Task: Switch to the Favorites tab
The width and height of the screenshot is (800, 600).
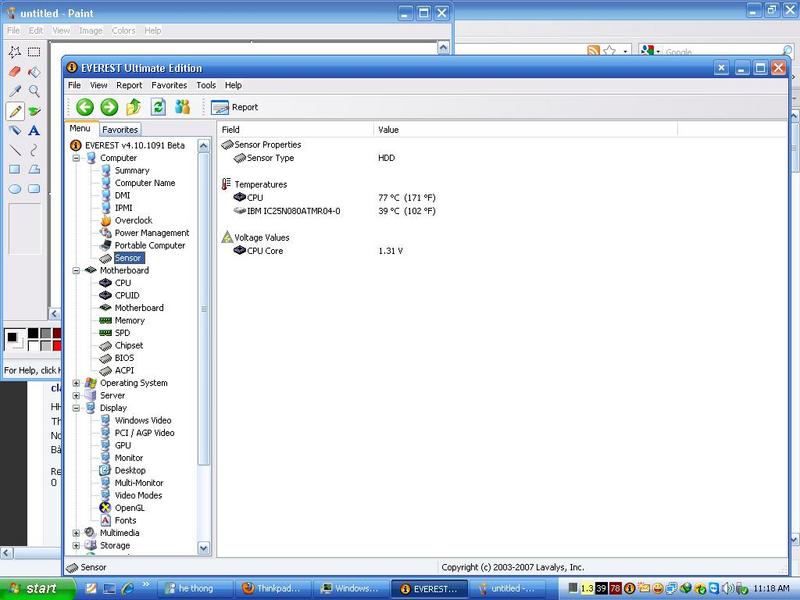Action: [120, 129]
